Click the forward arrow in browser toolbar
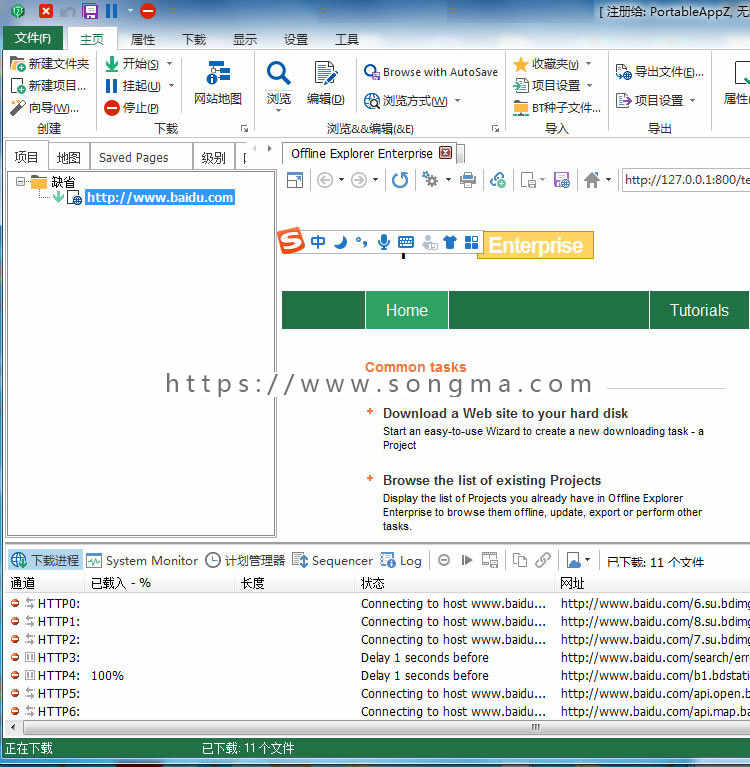 (x=359, y=180)
